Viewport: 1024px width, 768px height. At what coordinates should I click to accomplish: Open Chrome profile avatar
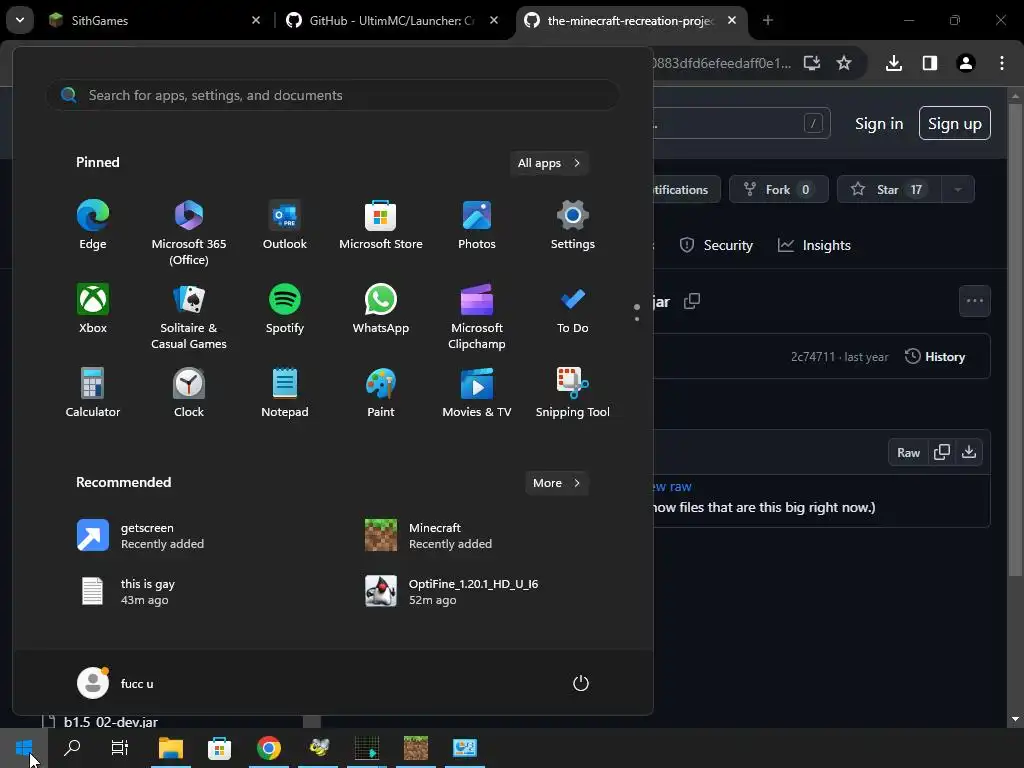(x=966, y=63)
